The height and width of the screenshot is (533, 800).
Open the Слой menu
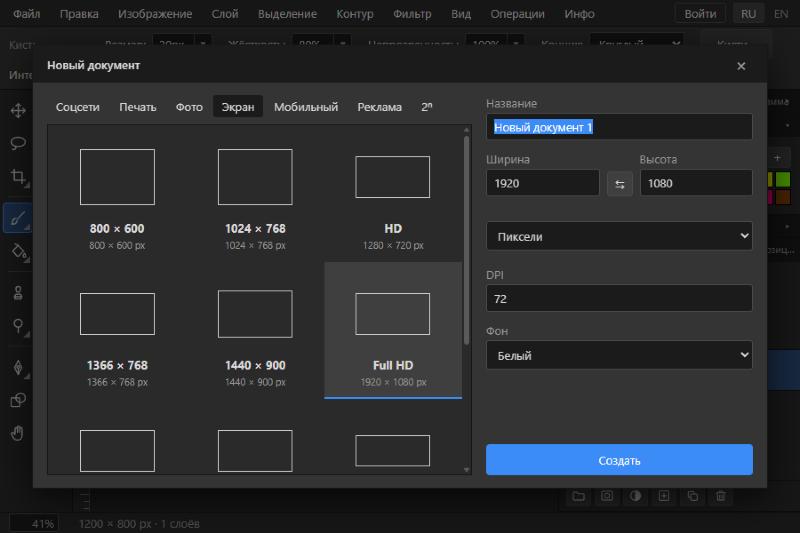click(225, 14)
